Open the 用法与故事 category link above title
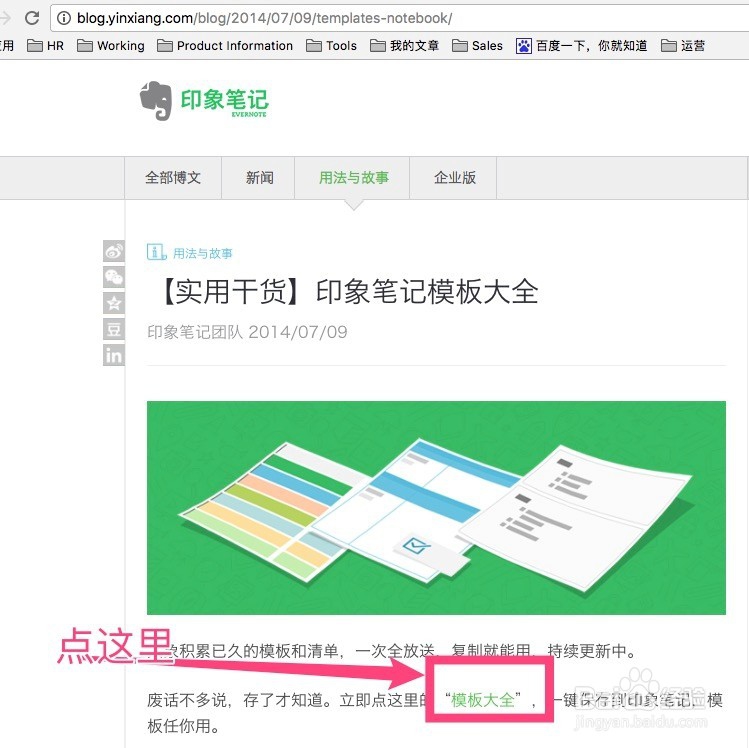Image resolution: width=749 pixels, height=748 pixels. coord(203,253)
